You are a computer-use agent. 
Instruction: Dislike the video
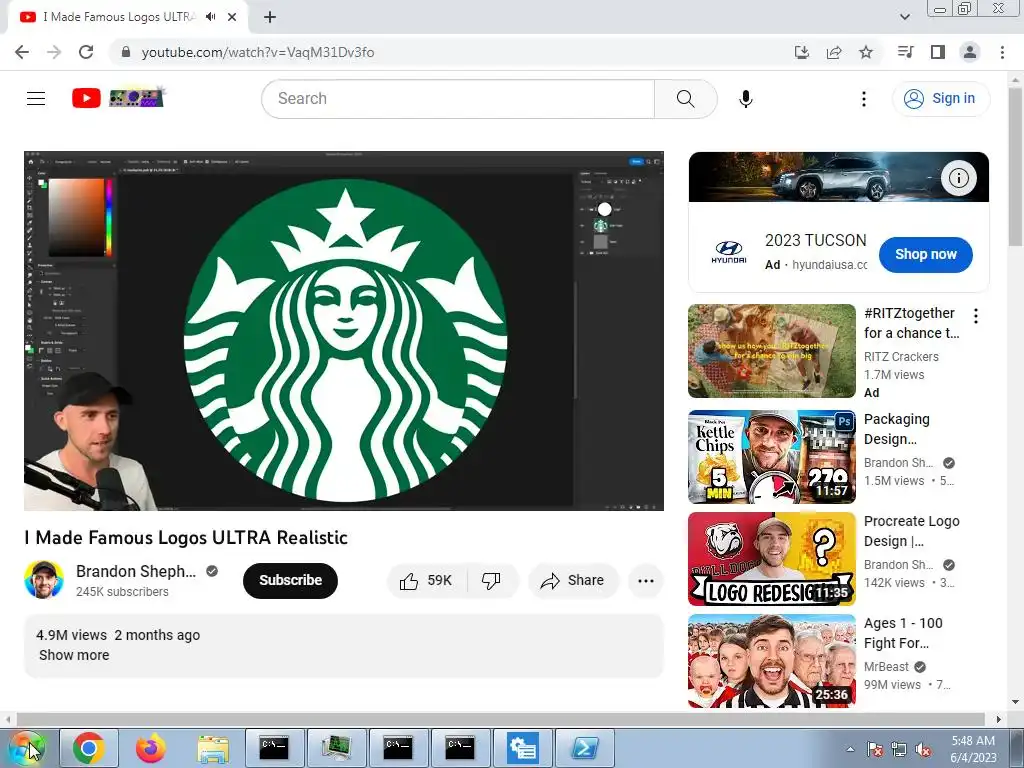click(492, 581)
